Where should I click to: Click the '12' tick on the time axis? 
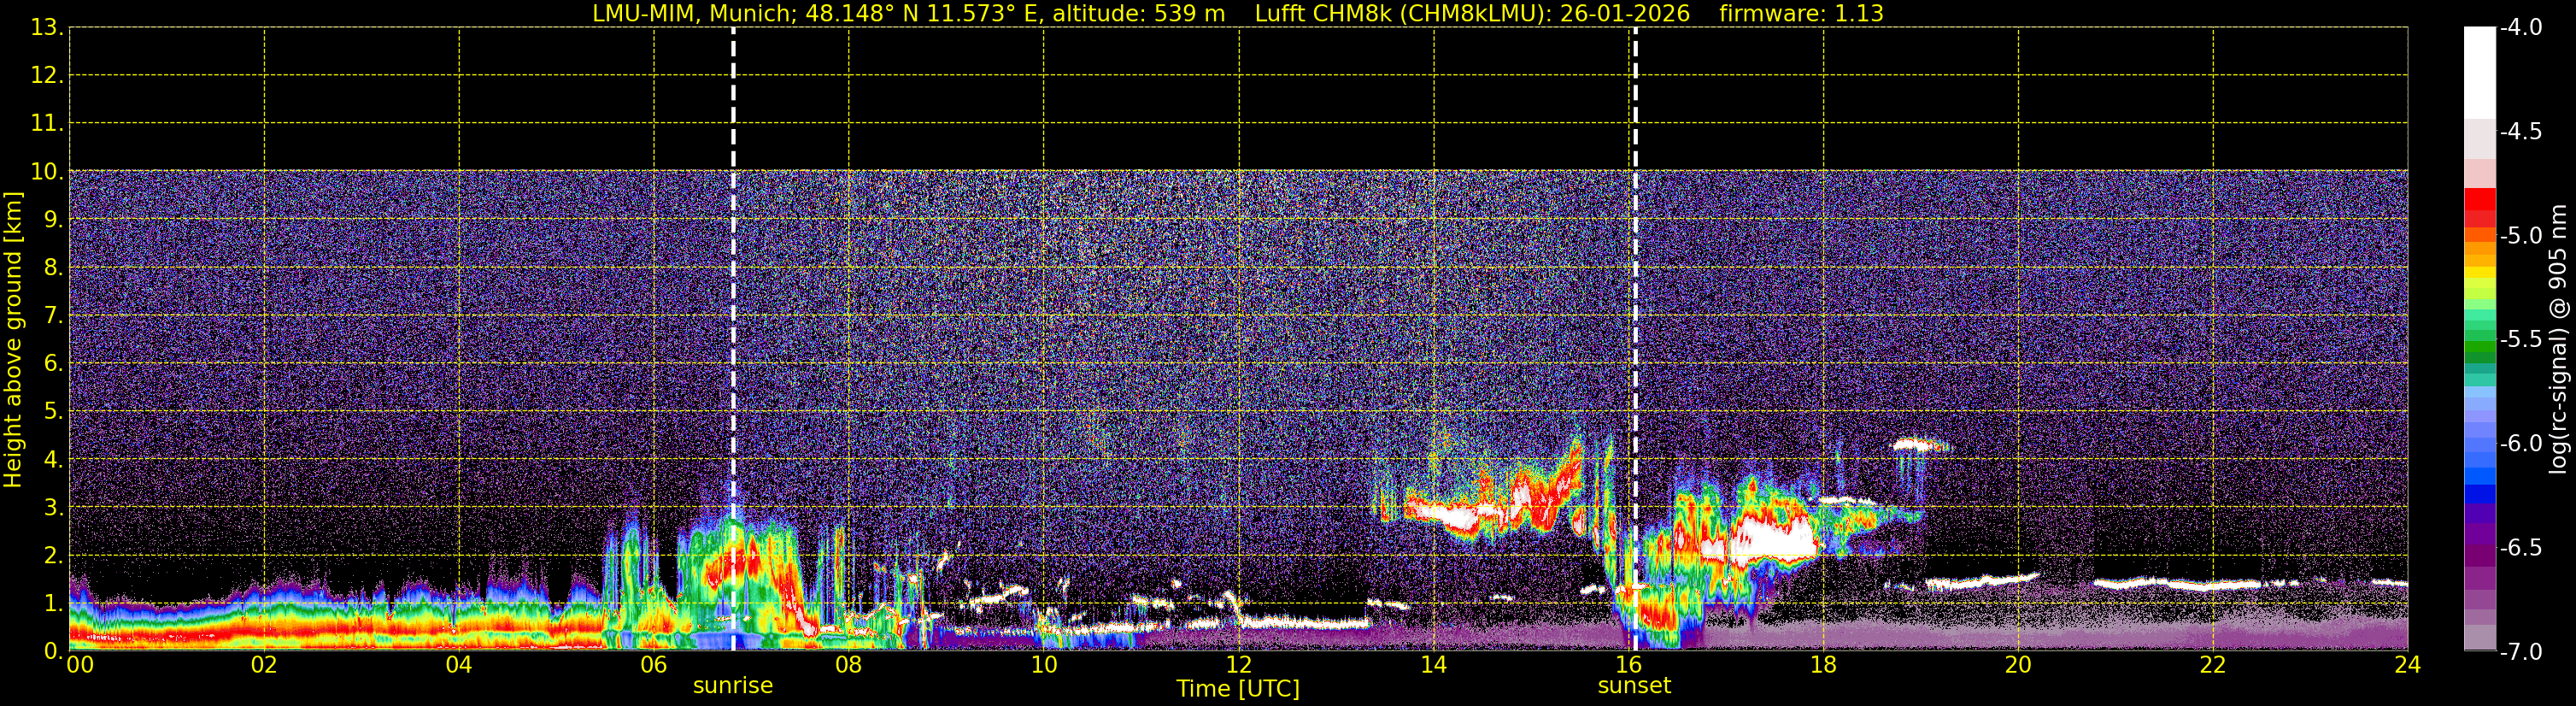(x=1239, y=665)
